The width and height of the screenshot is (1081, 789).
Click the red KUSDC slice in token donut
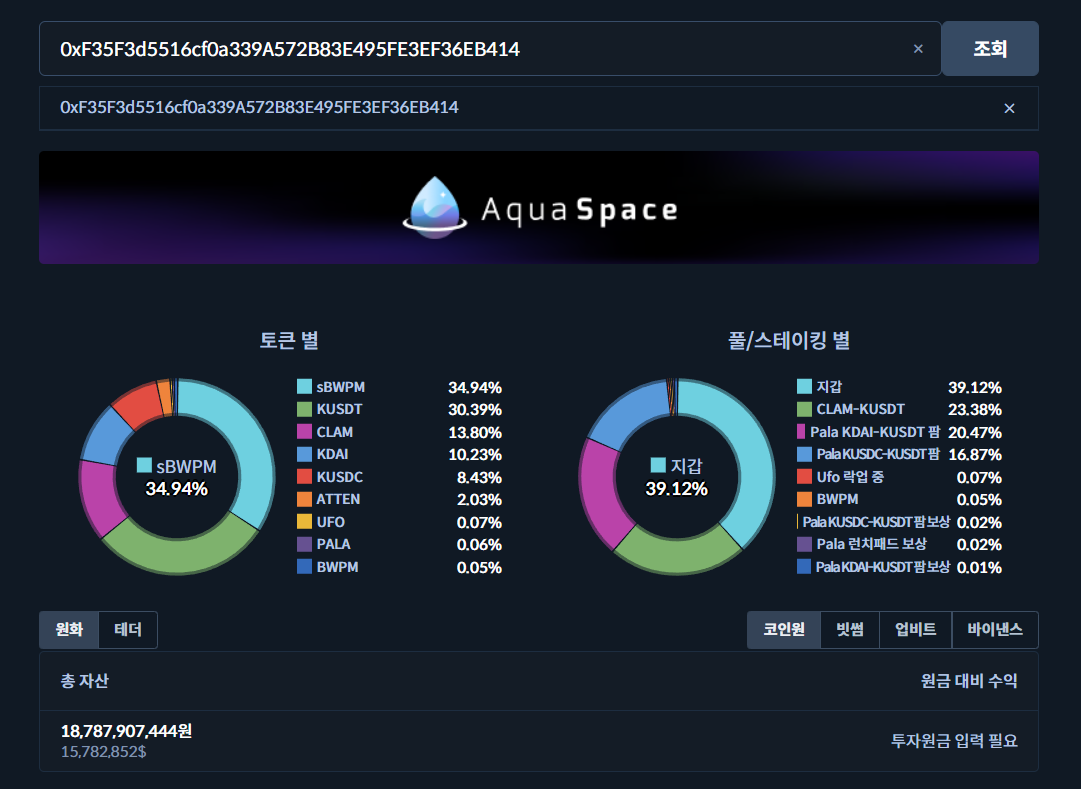[141, 403]
